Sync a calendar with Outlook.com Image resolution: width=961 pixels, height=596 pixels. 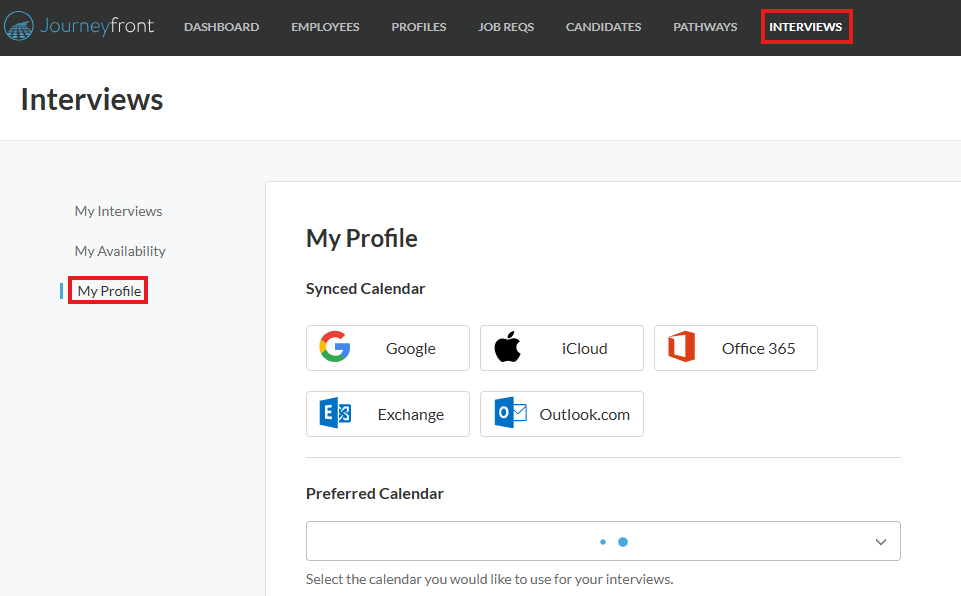tap(561, 414)
